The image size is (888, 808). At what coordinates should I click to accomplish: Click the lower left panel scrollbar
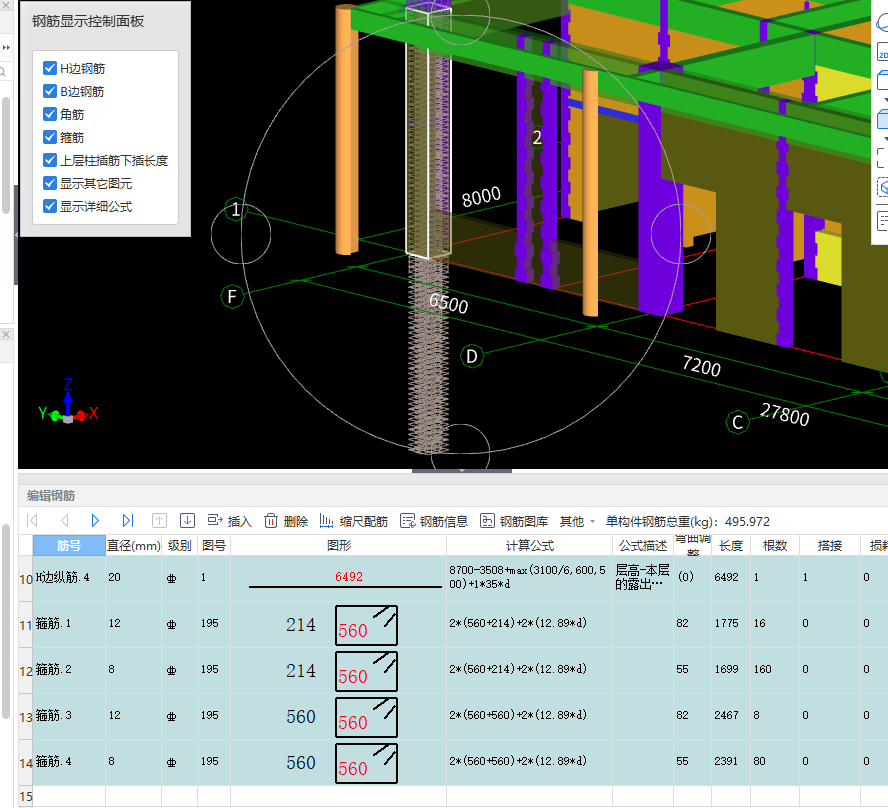tap(6, 621)
